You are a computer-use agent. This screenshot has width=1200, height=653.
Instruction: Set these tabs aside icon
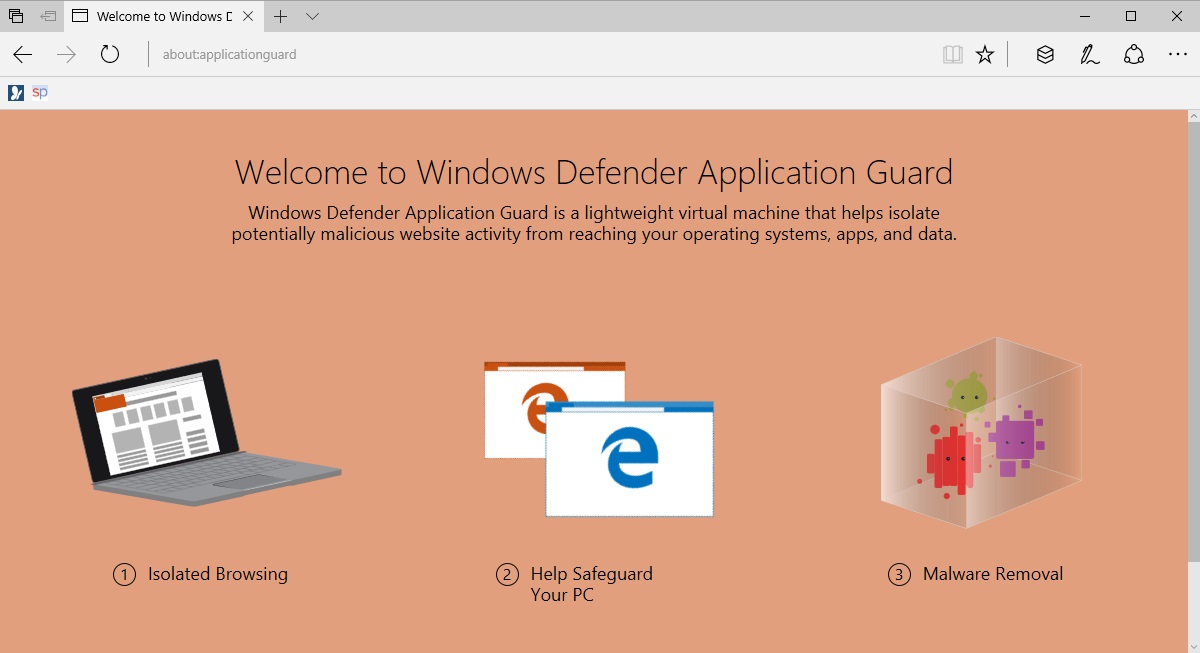48,16
